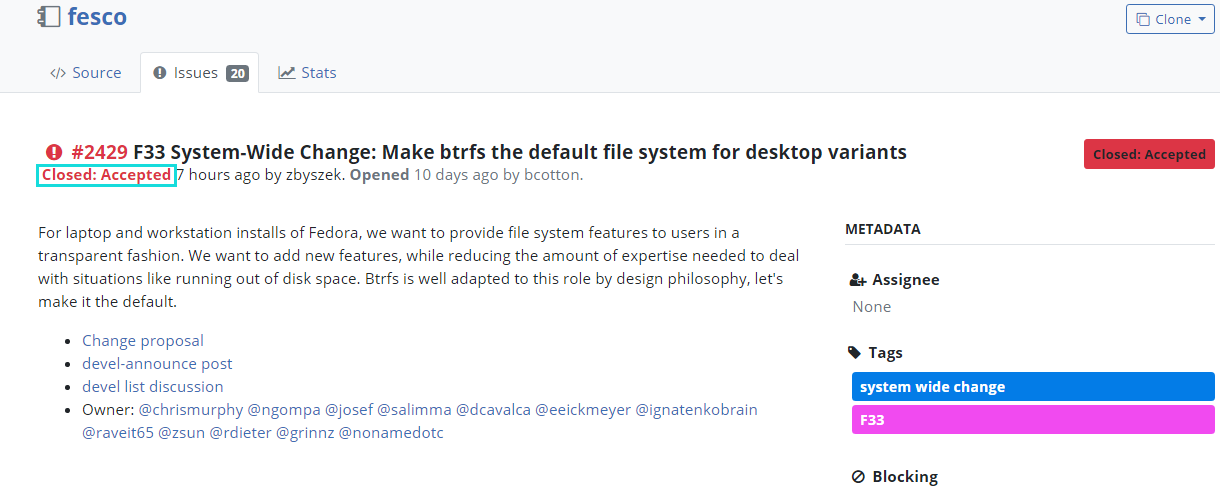Click the Issues count badge 20

(x=237, y=73)
